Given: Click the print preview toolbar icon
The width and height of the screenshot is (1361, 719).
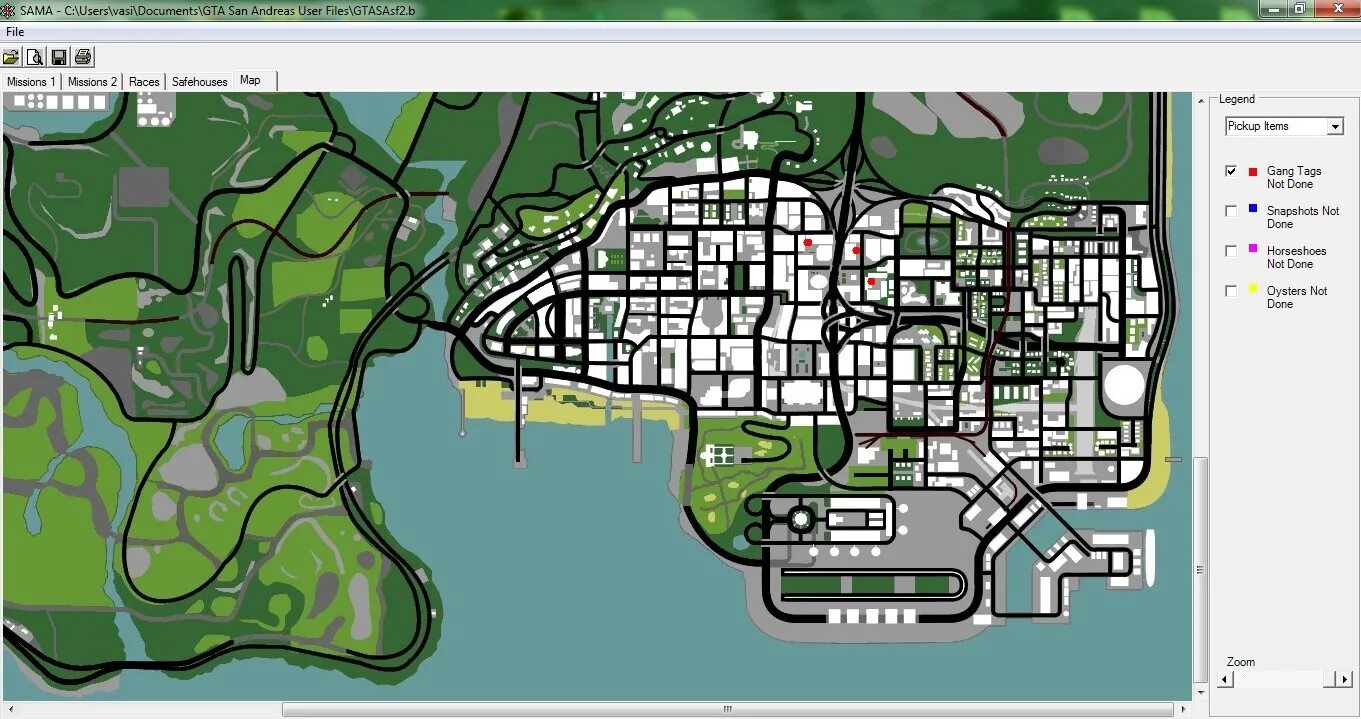Looking at the screenshot, I should pos(35,57).
